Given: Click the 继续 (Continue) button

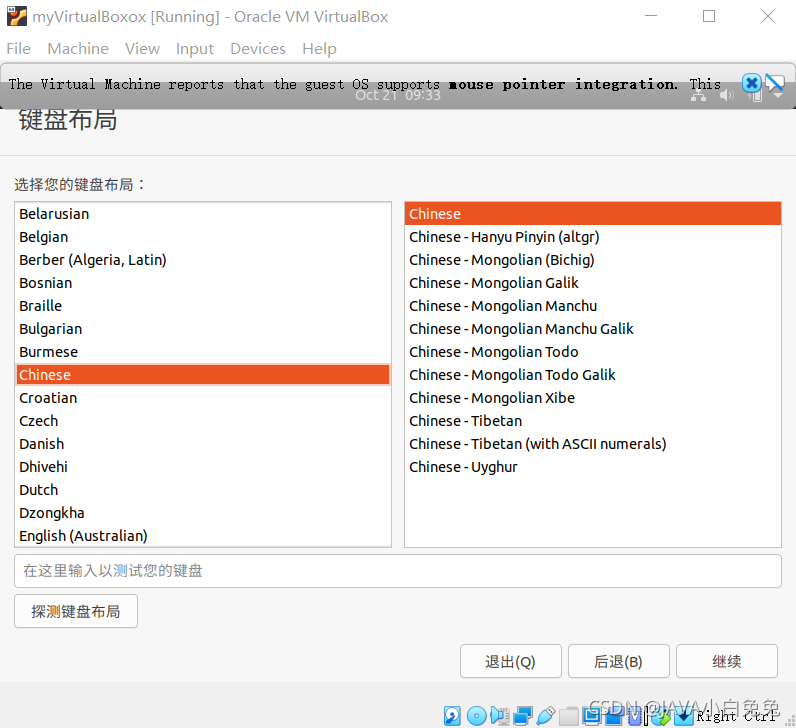Looking at the screenshot, I should tap(726, 661).
